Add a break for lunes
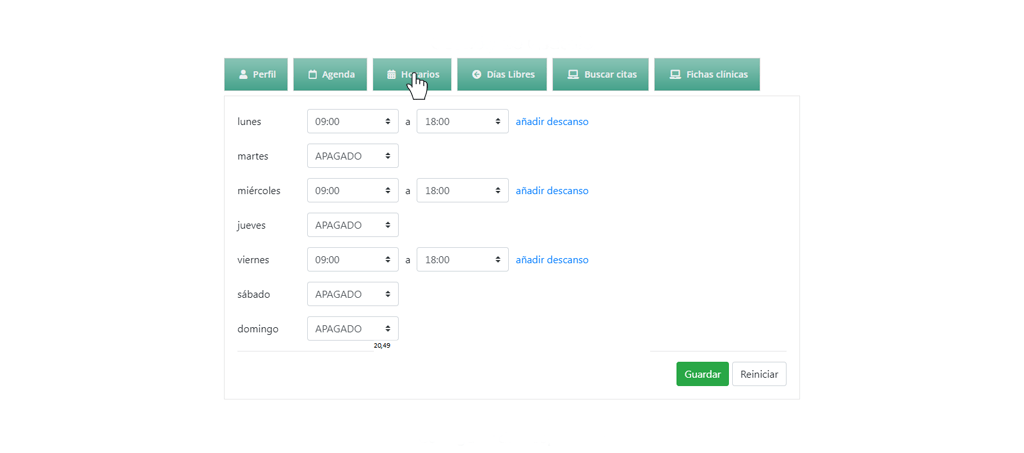Viewport: 1024px width, 453px height. (552, 122)
